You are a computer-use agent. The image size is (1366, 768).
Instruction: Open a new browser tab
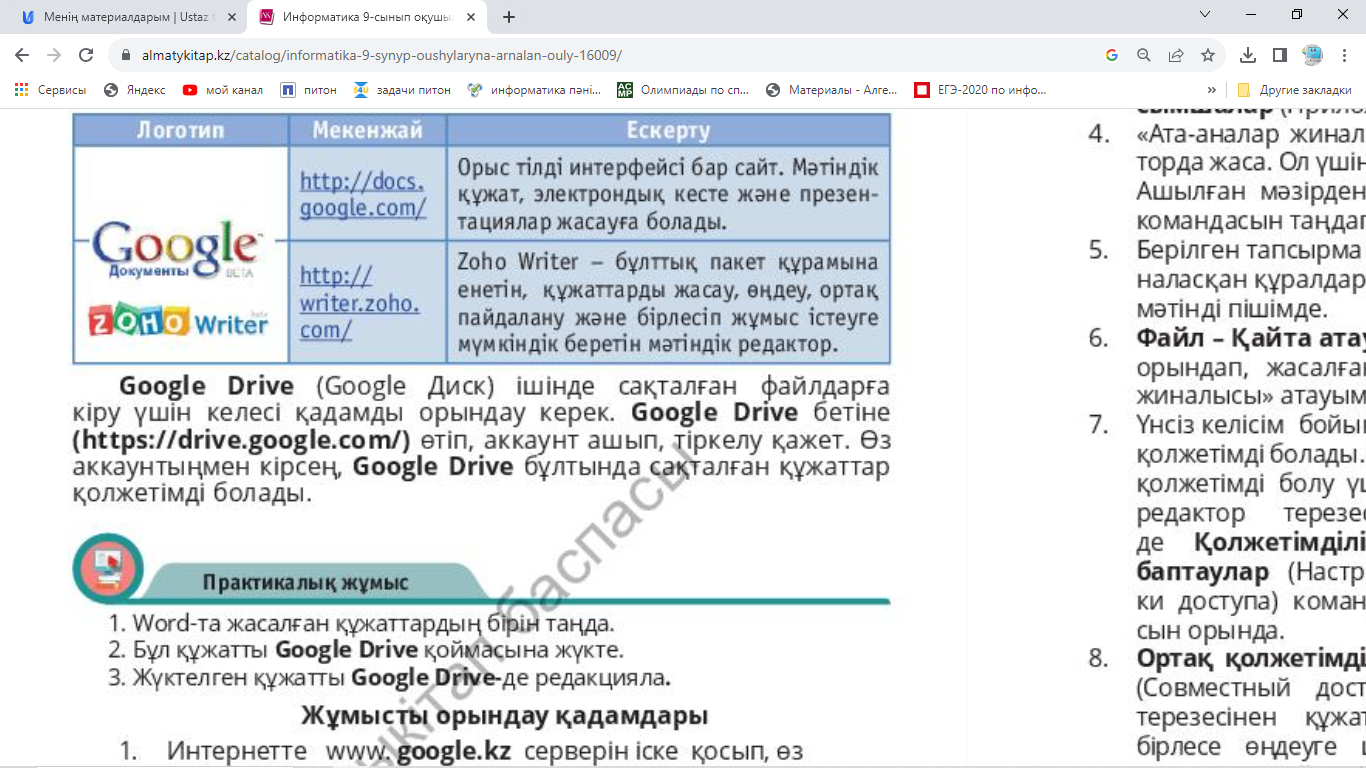click(509, 17)
